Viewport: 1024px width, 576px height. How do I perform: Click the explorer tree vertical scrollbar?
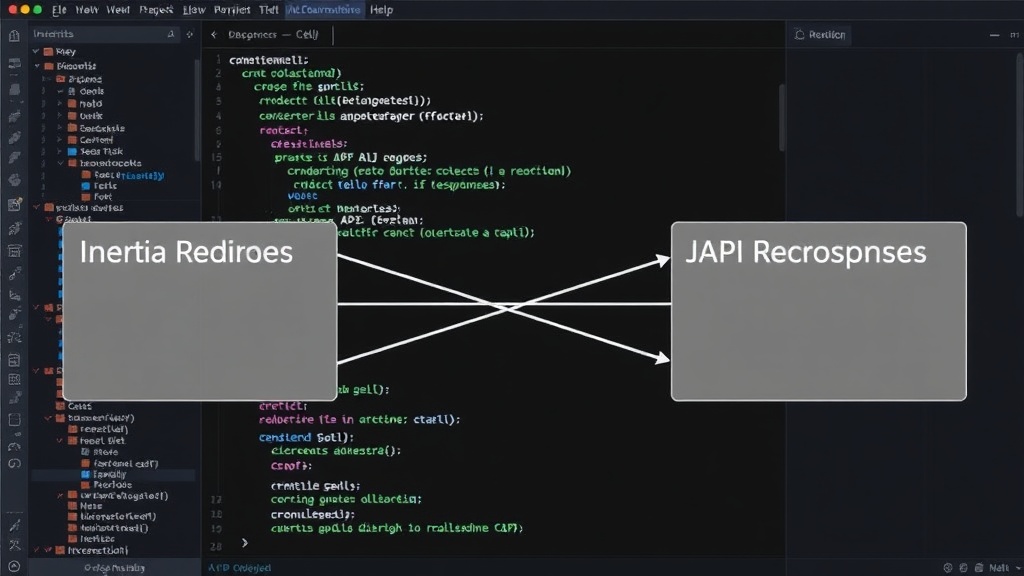tap(197, 110)
